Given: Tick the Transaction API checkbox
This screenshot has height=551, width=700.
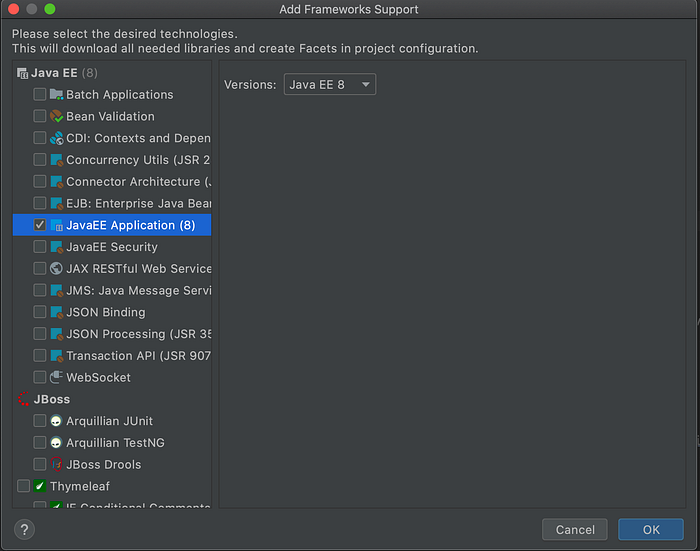Looking at the screenshot, I should (x=40, y=356).
